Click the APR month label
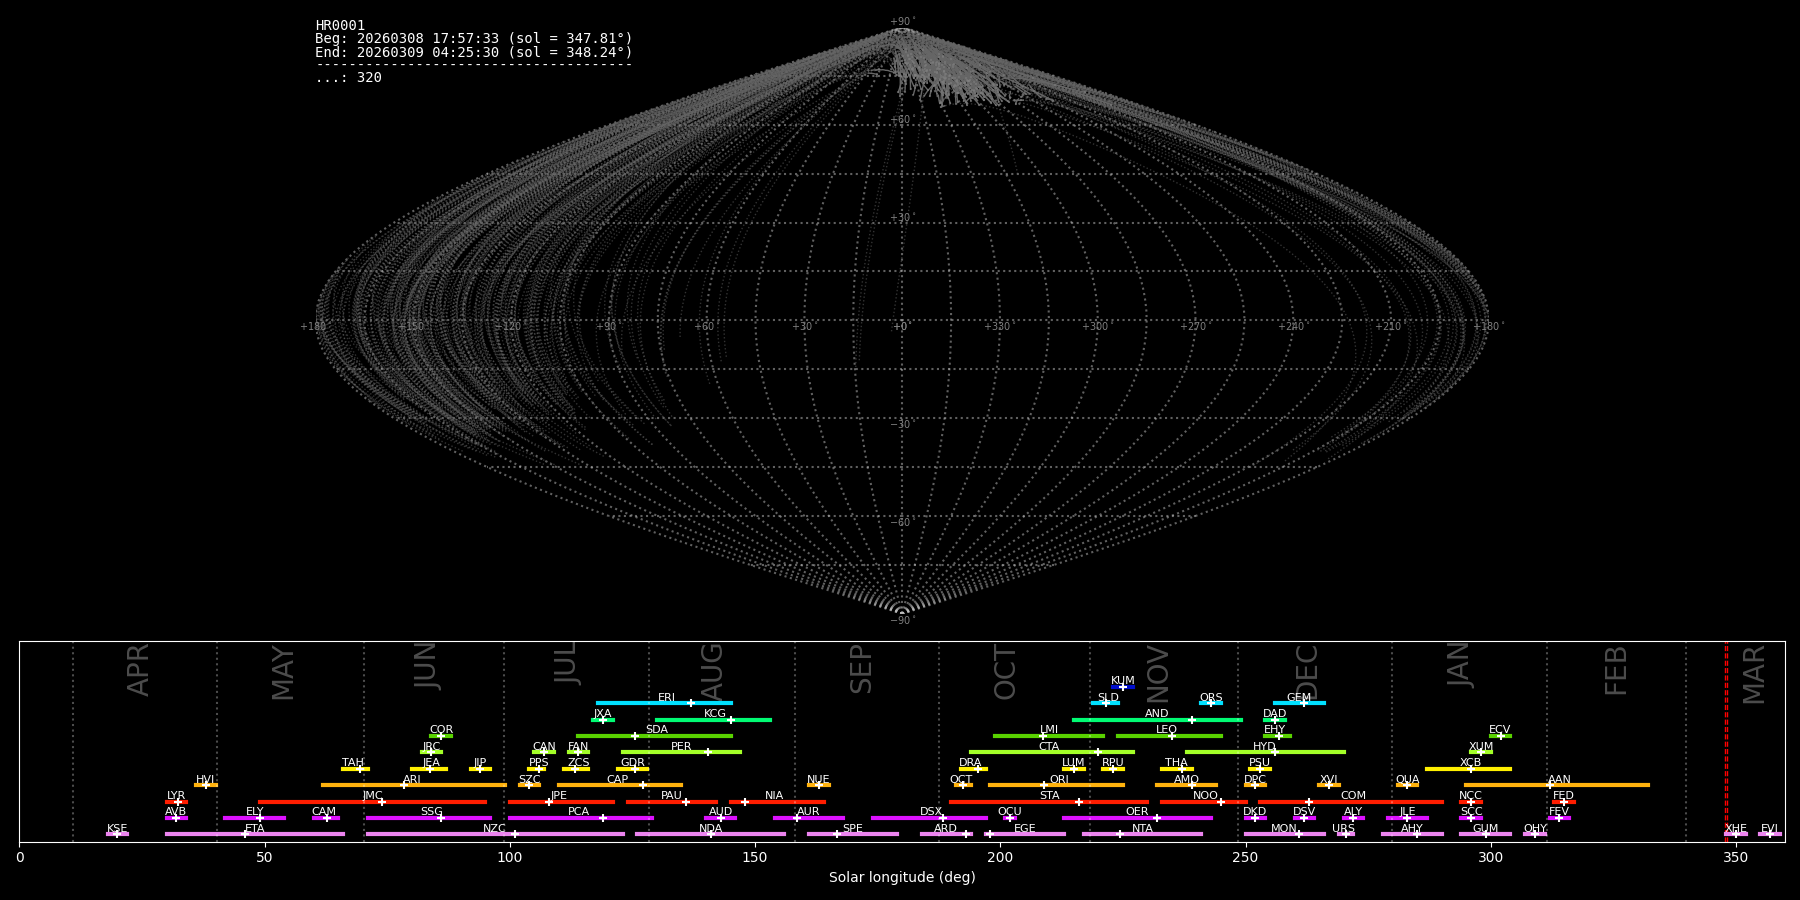The height and width of the screenshot is (900, 1800). click(138, 670)
